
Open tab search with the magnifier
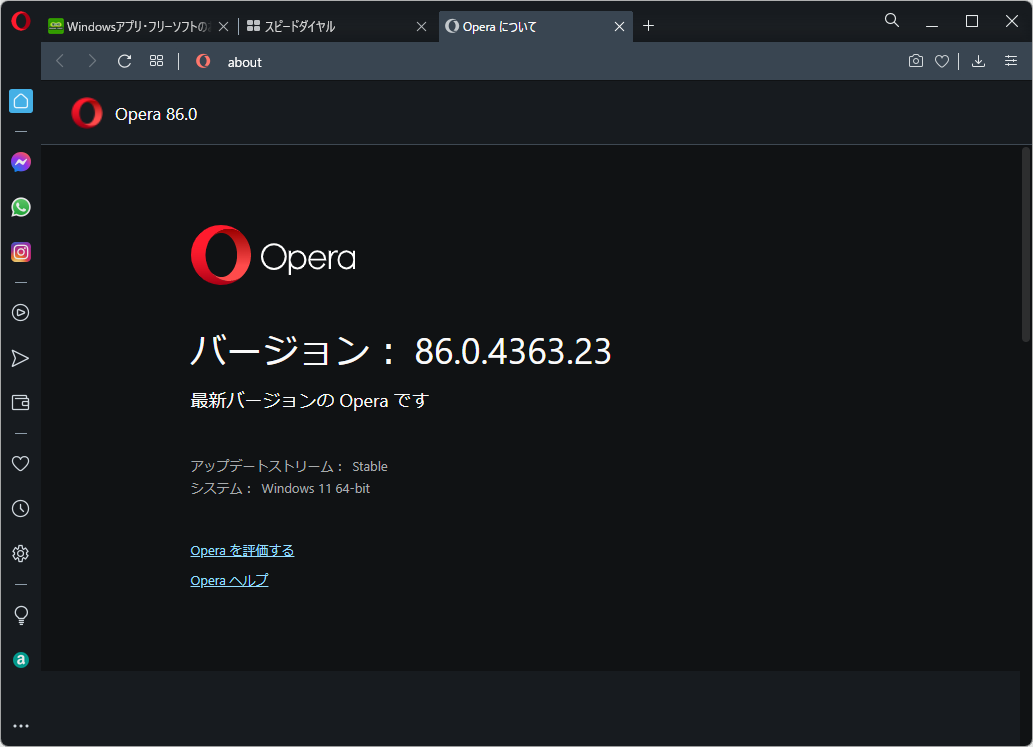click(x=890, y=20)
